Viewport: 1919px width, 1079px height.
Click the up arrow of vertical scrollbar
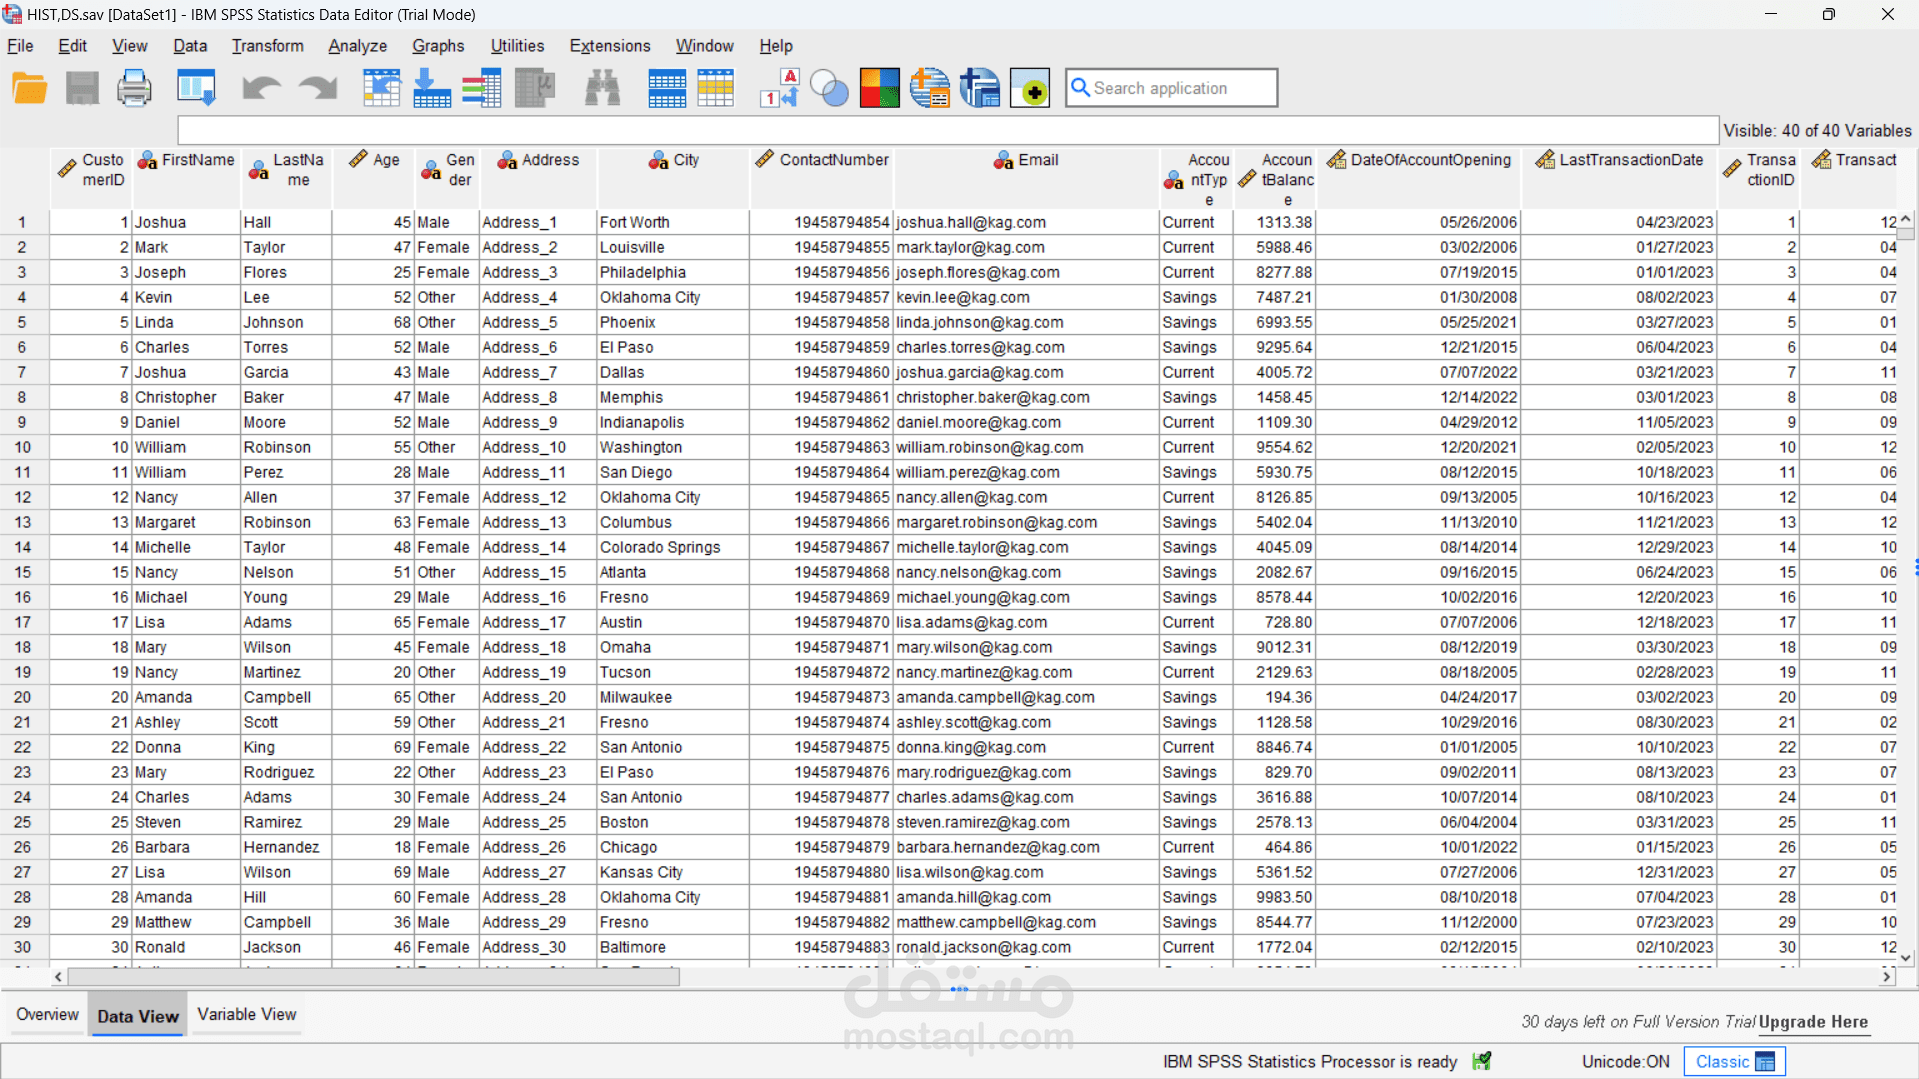1906,219
